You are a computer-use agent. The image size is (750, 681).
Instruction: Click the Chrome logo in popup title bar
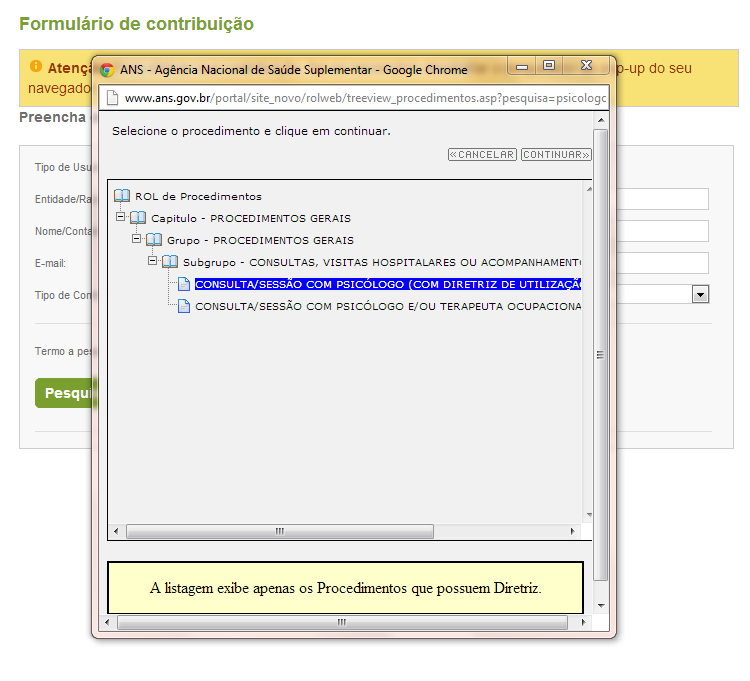pos(107,70)
